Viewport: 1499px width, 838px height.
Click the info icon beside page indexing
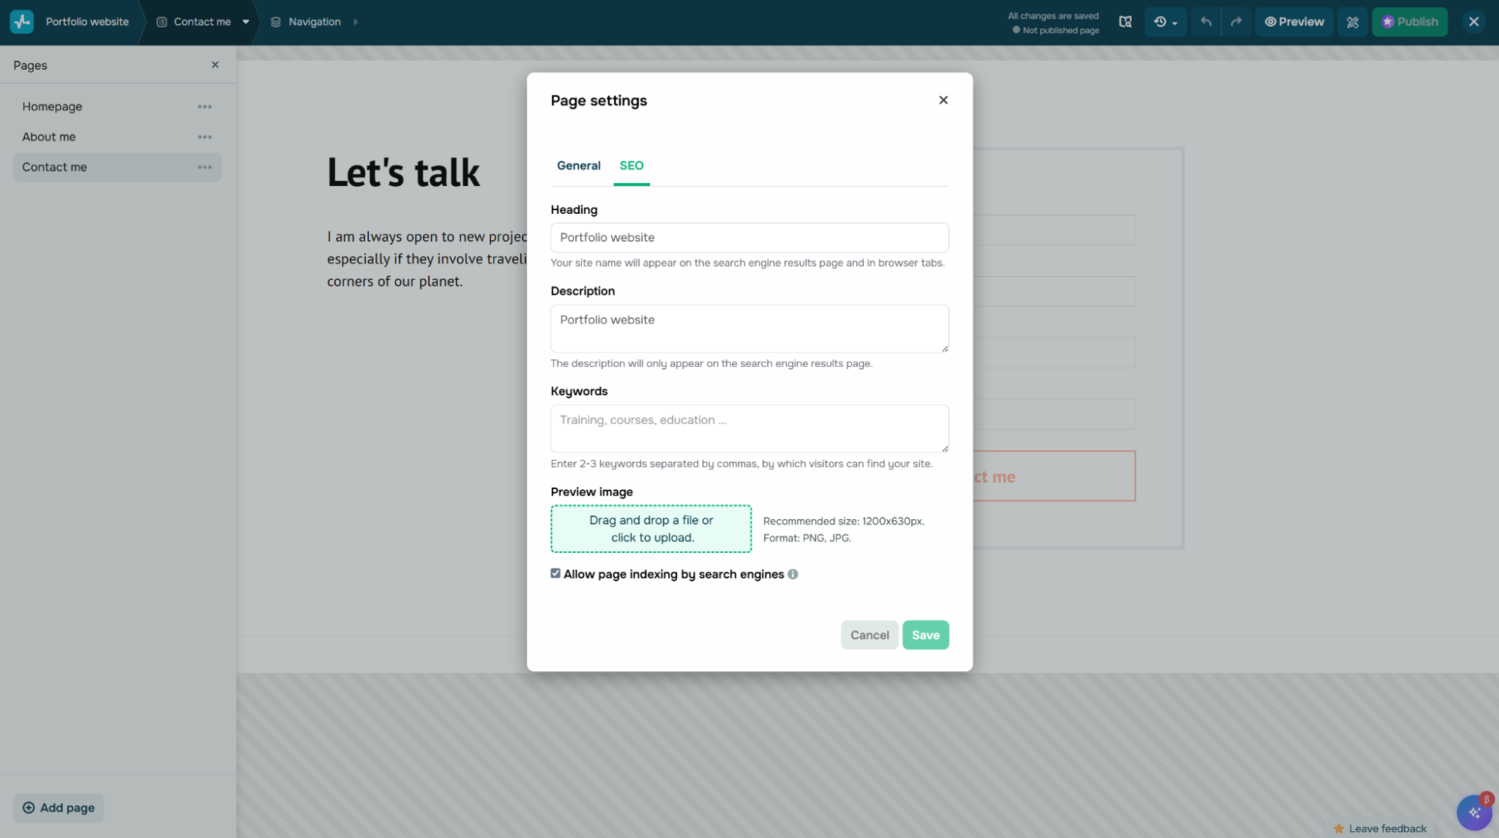[x=793, y=574]
